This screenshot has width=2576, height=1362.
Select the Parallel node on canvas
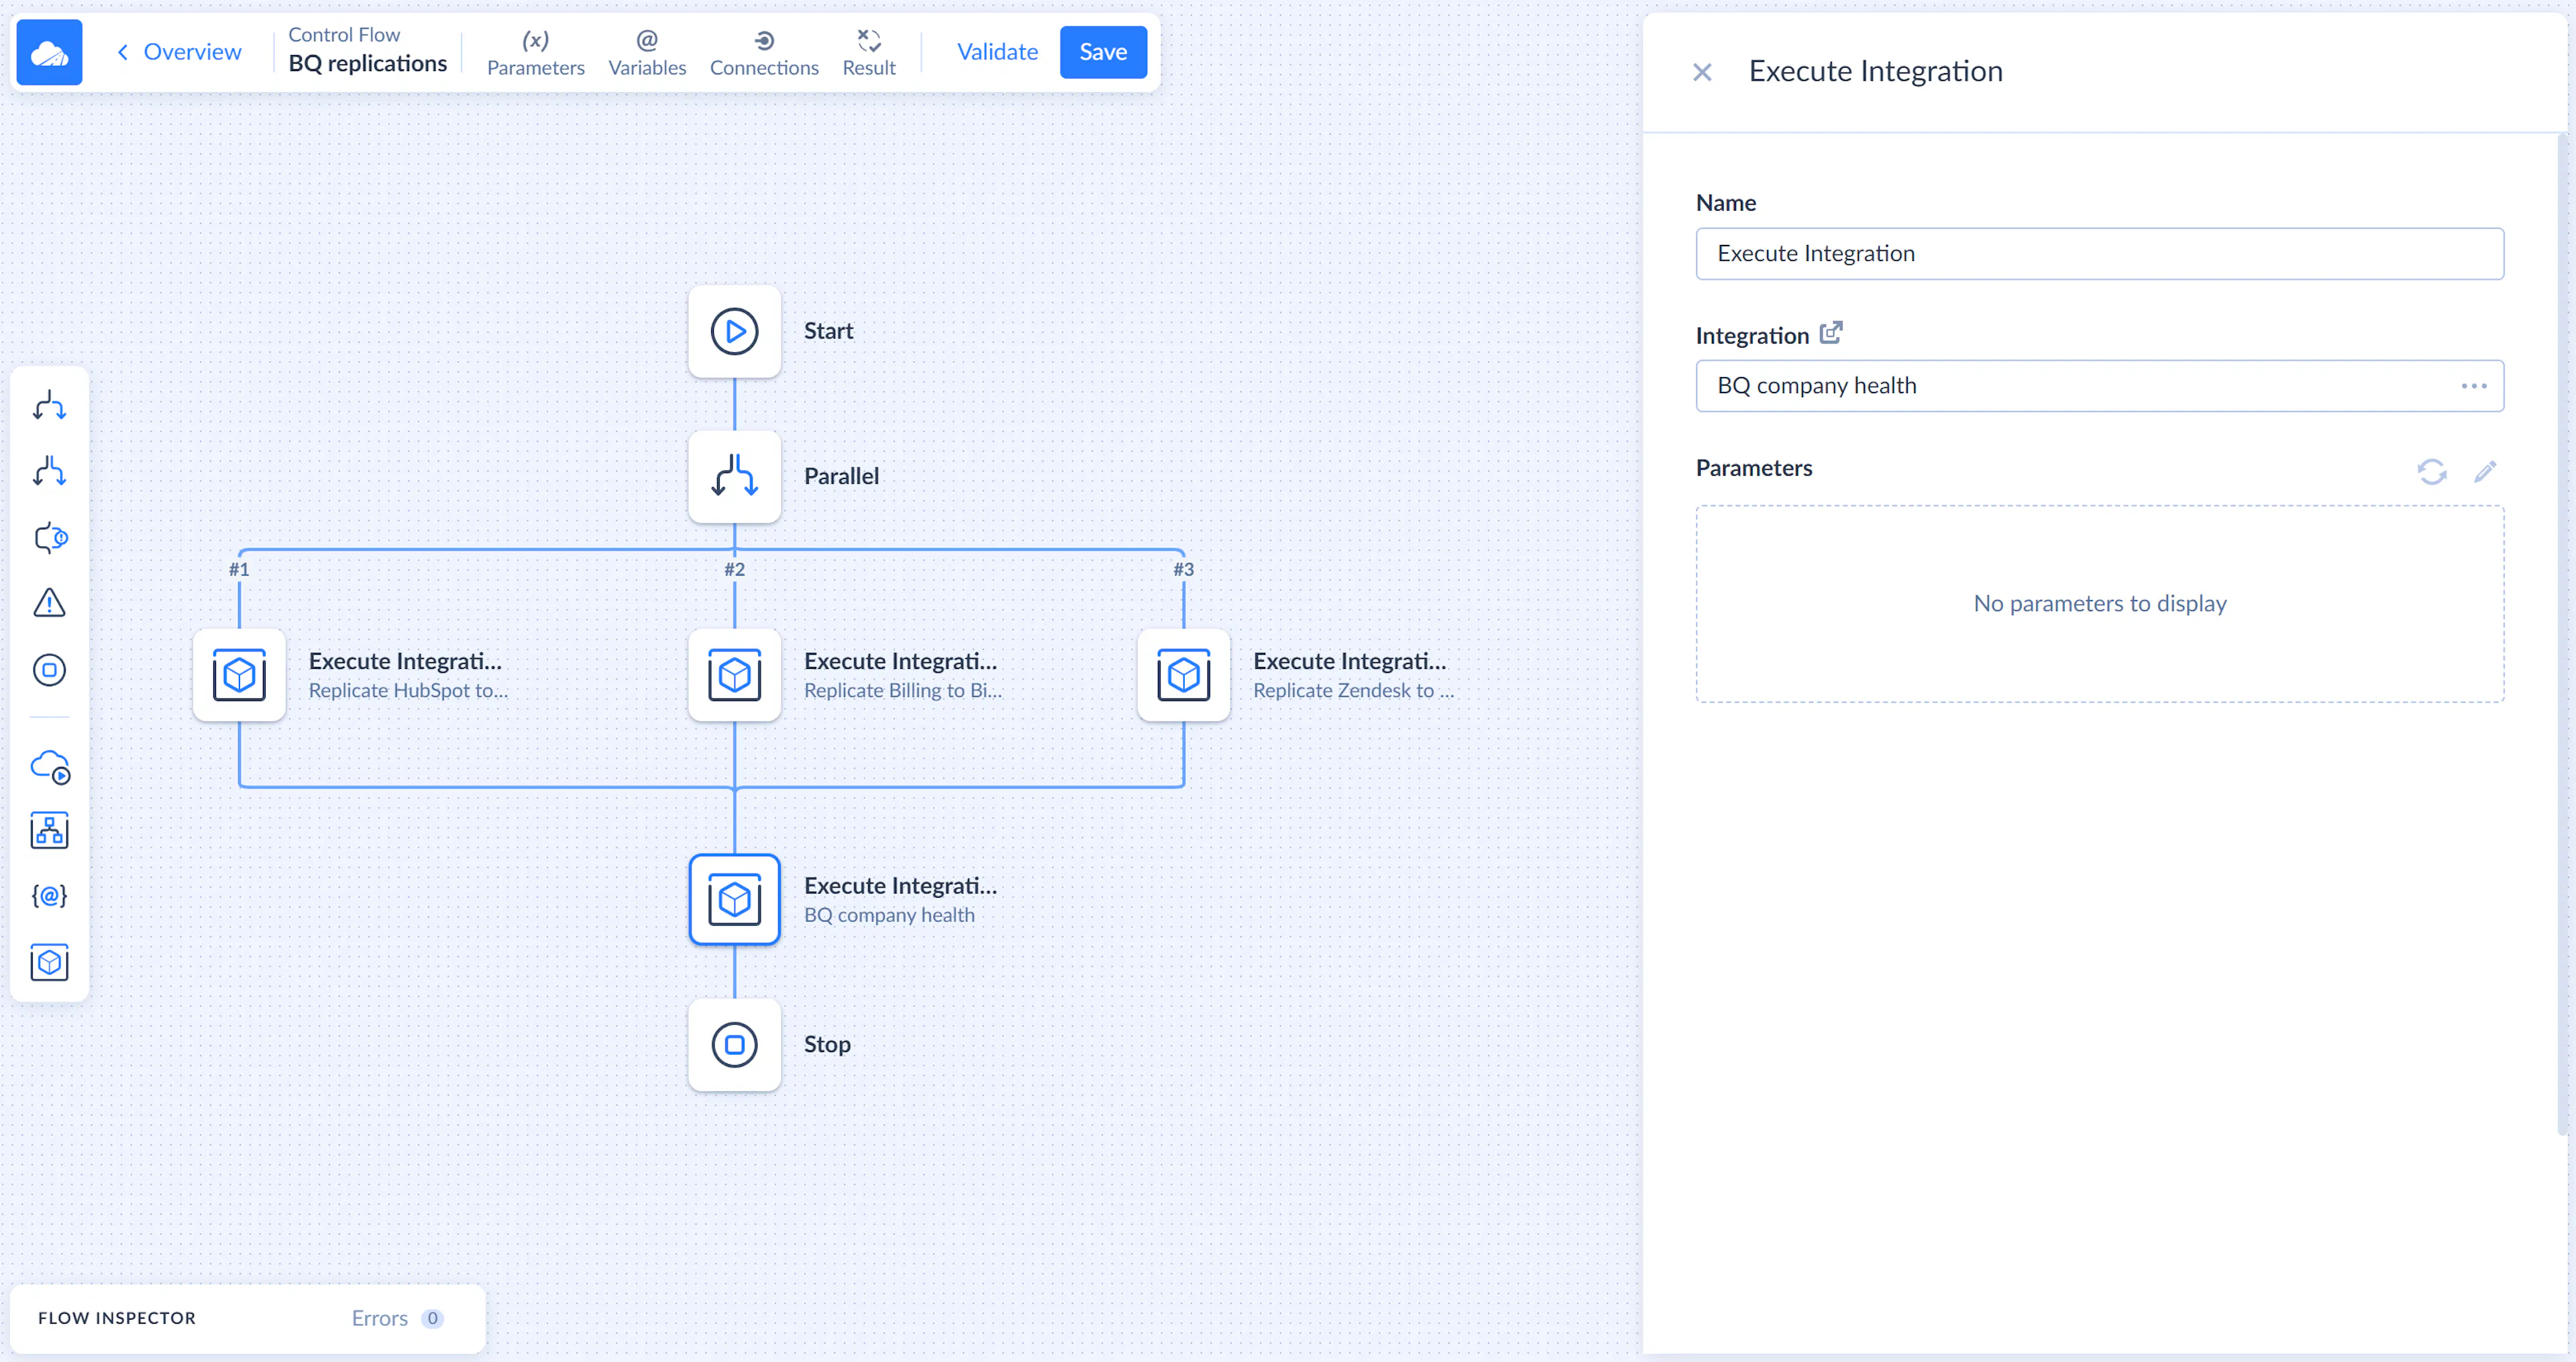pyautogui.click(x=735, y=476)
